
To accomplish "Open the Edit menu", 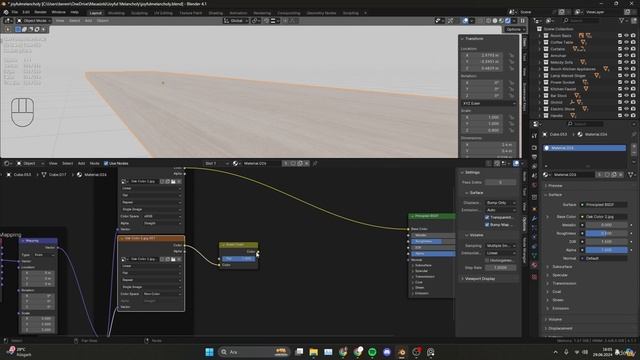I will tap(26, 12).
